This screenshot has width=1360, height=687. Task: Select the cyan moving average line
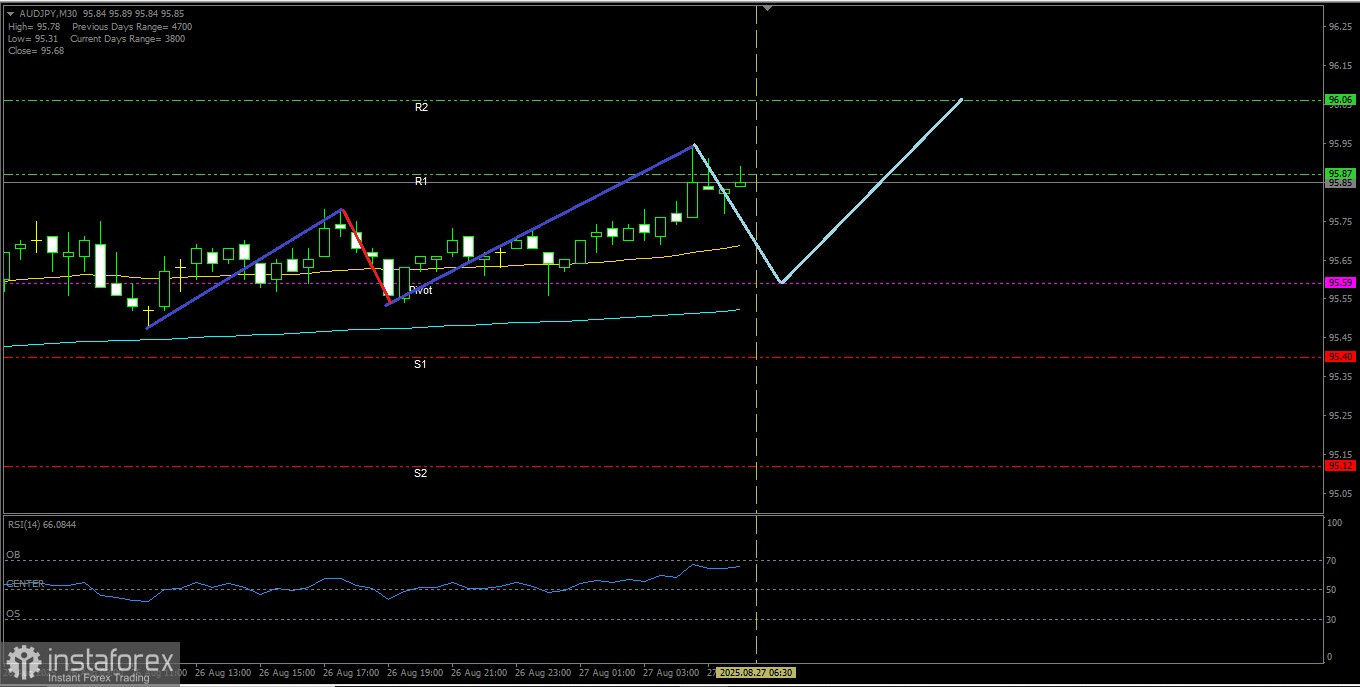370,328
